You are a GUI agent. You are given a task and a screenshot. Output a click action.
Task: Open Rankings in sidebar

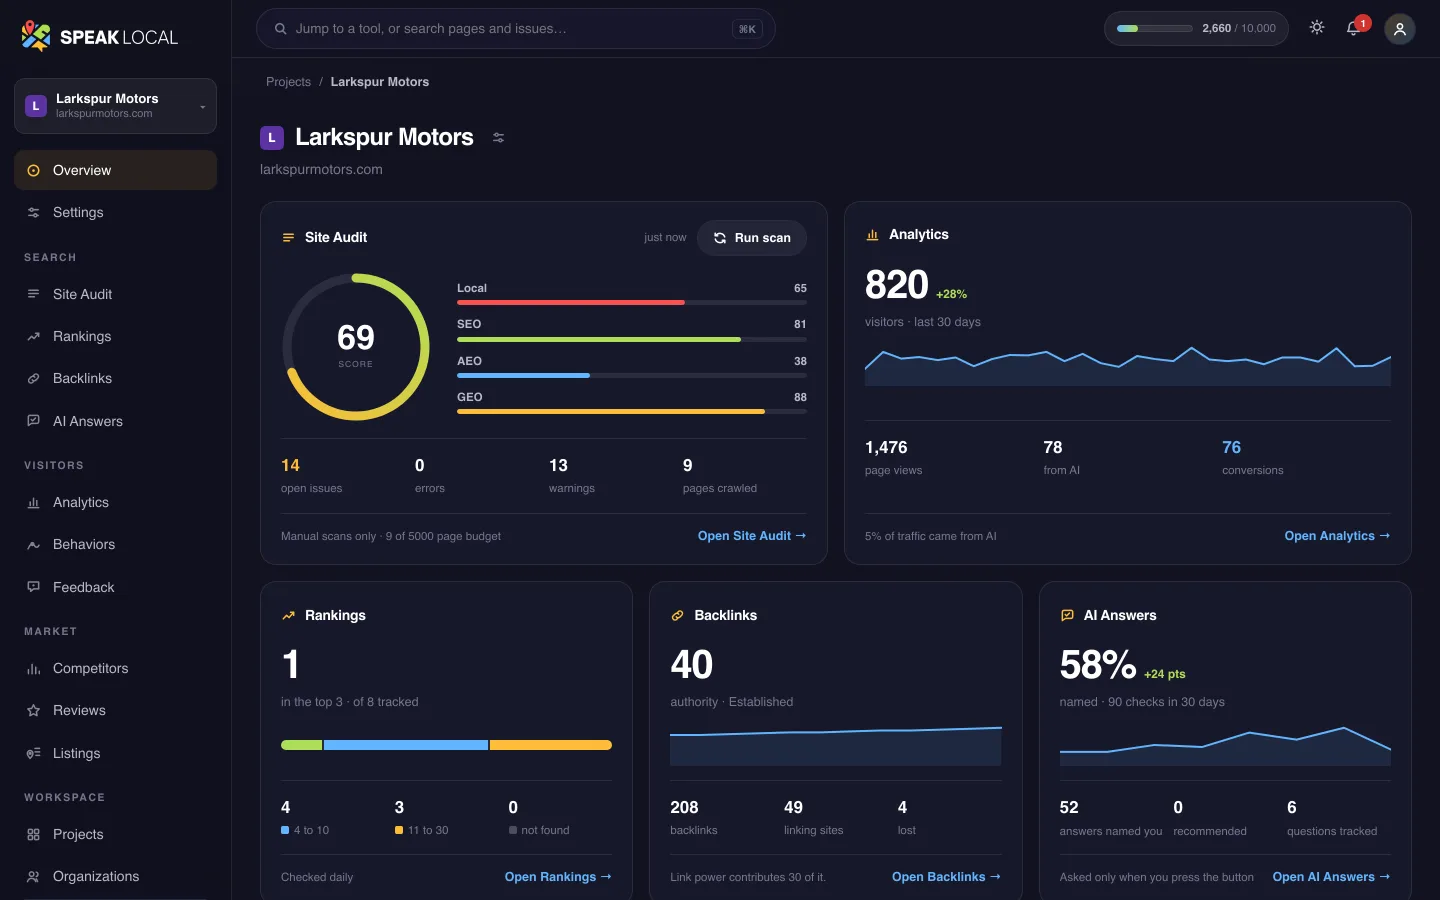click(115, 336)
